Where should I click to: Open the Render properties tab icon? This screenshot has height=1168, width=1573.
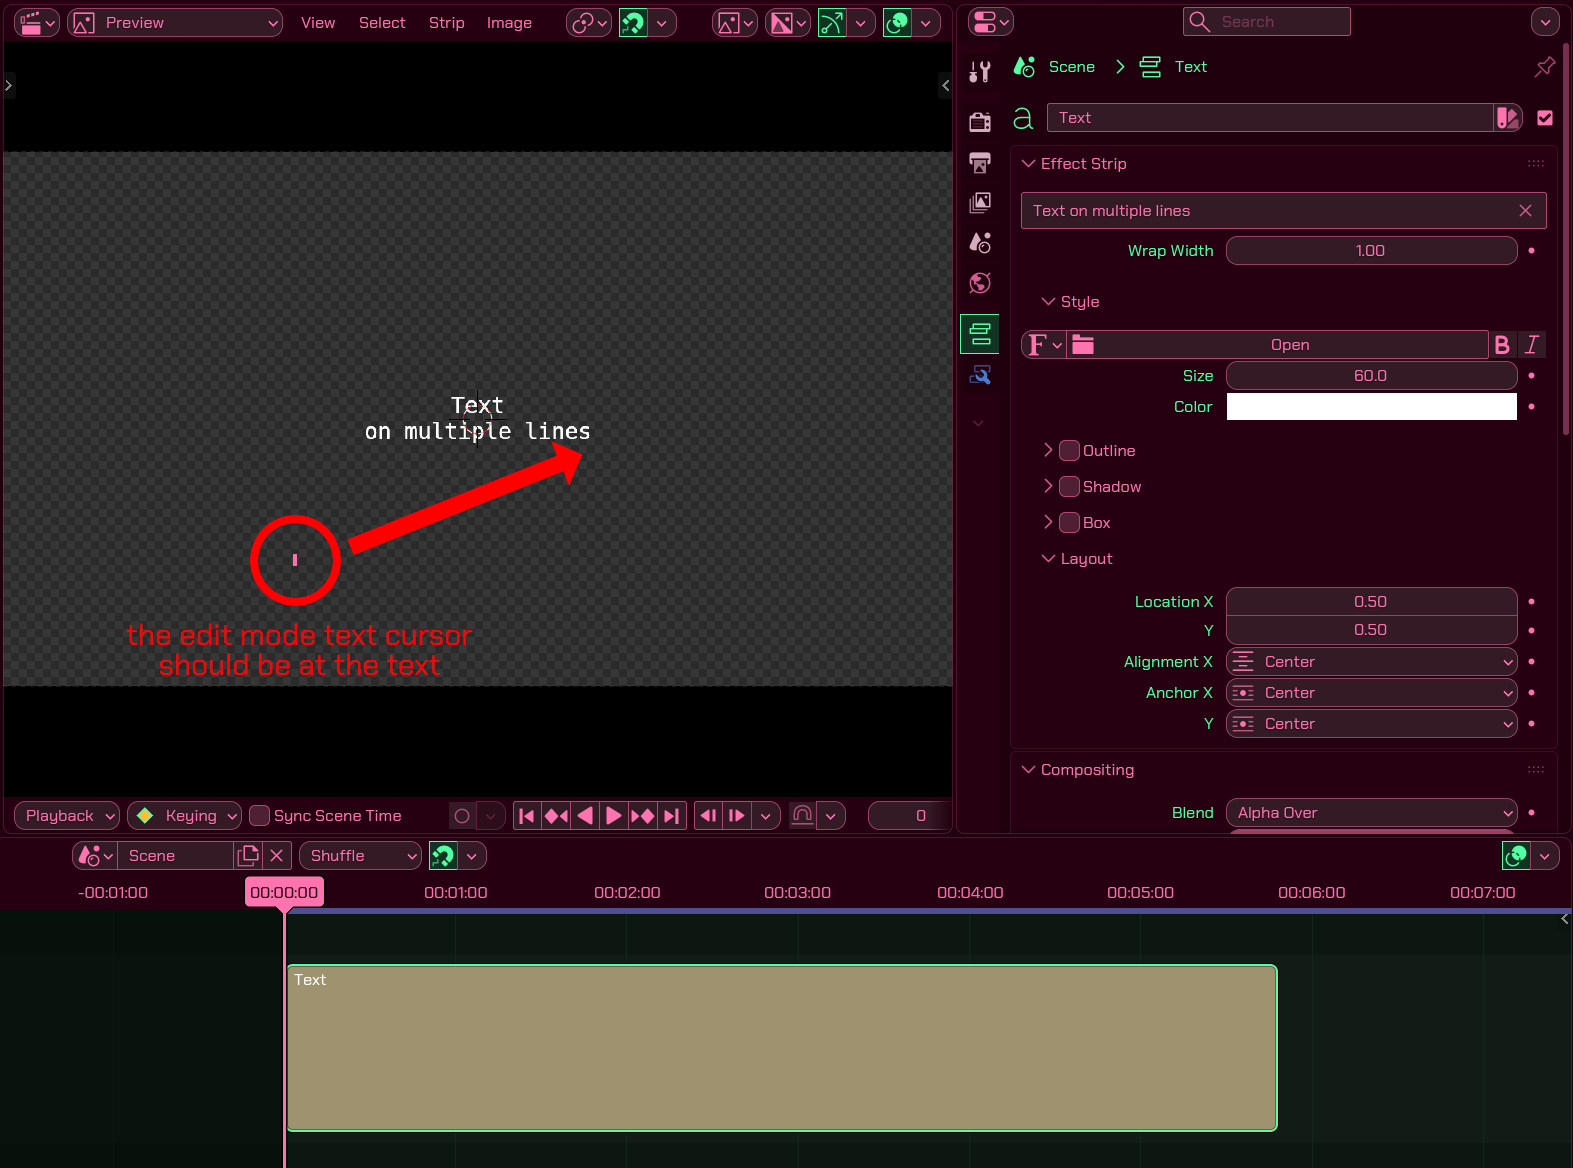(x=980, y=122)
